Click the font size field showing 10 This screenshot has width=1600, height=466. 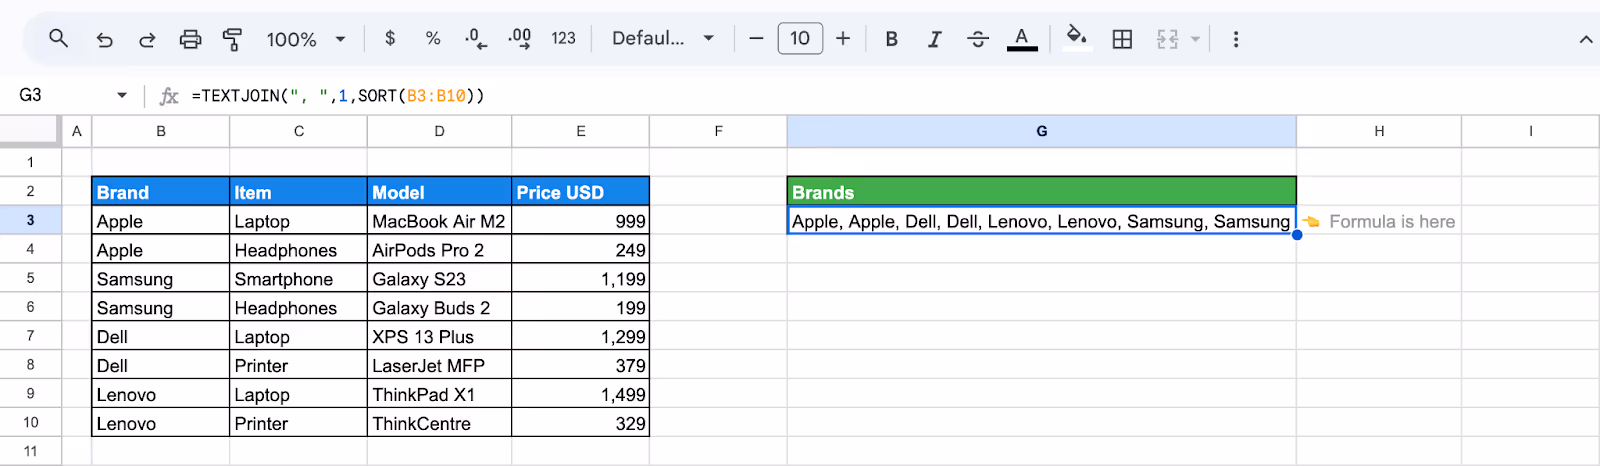[800, 38]
